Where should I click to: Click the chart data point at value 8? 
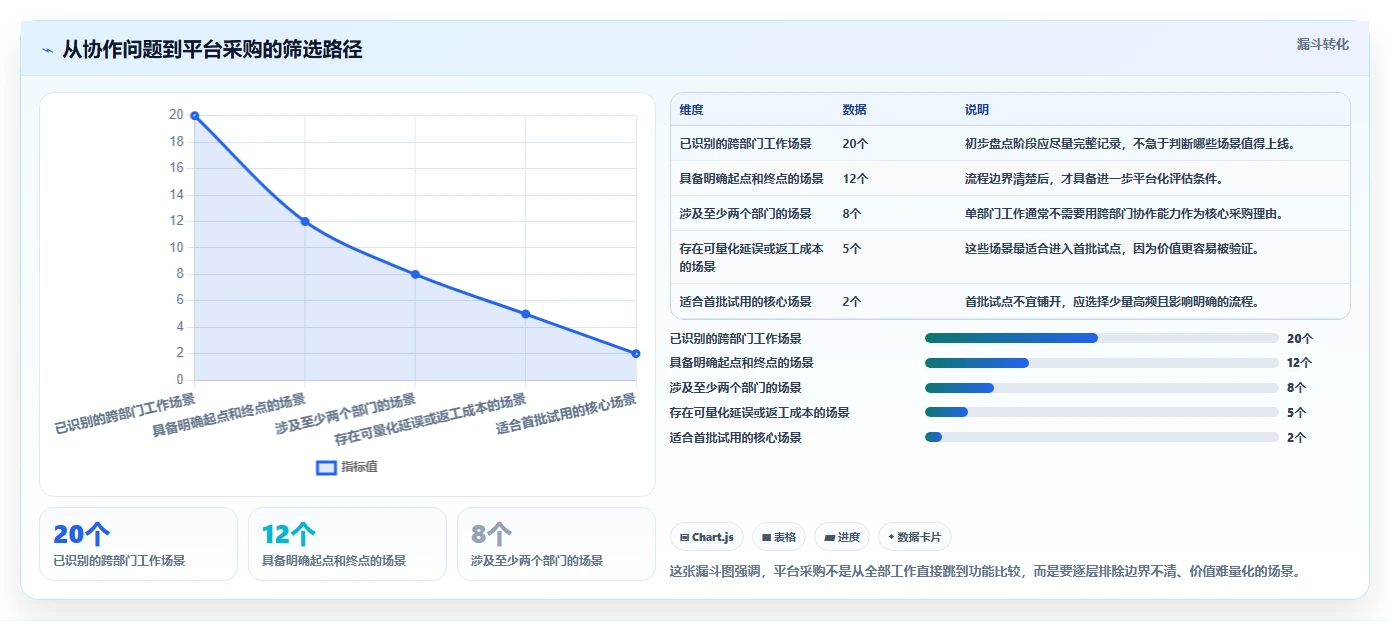pos(415,274)
